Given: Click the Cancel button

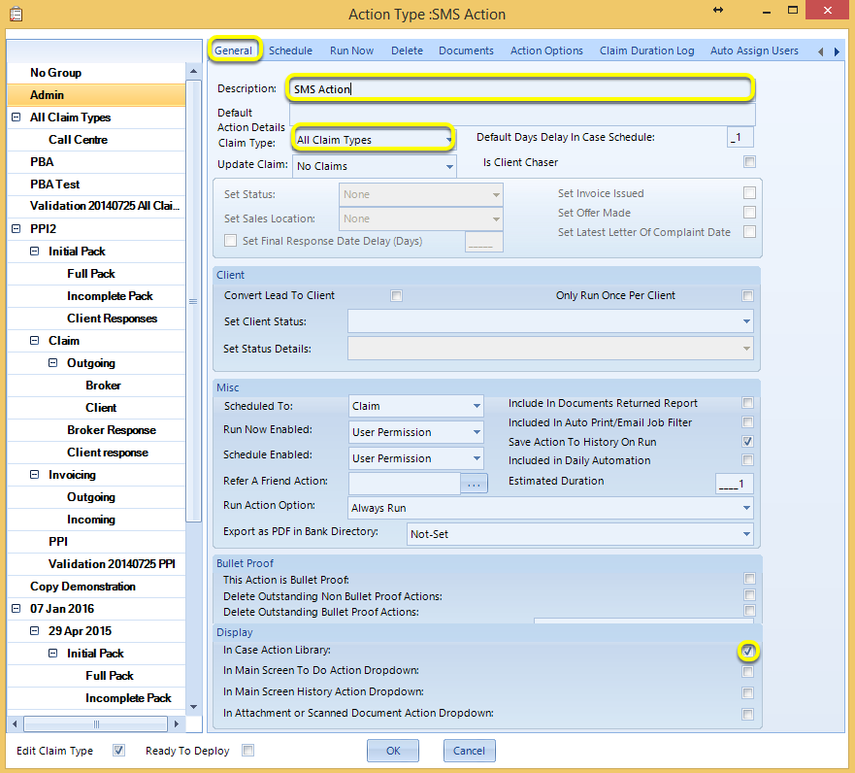Looking at the screenshot, I should point(469,751).
